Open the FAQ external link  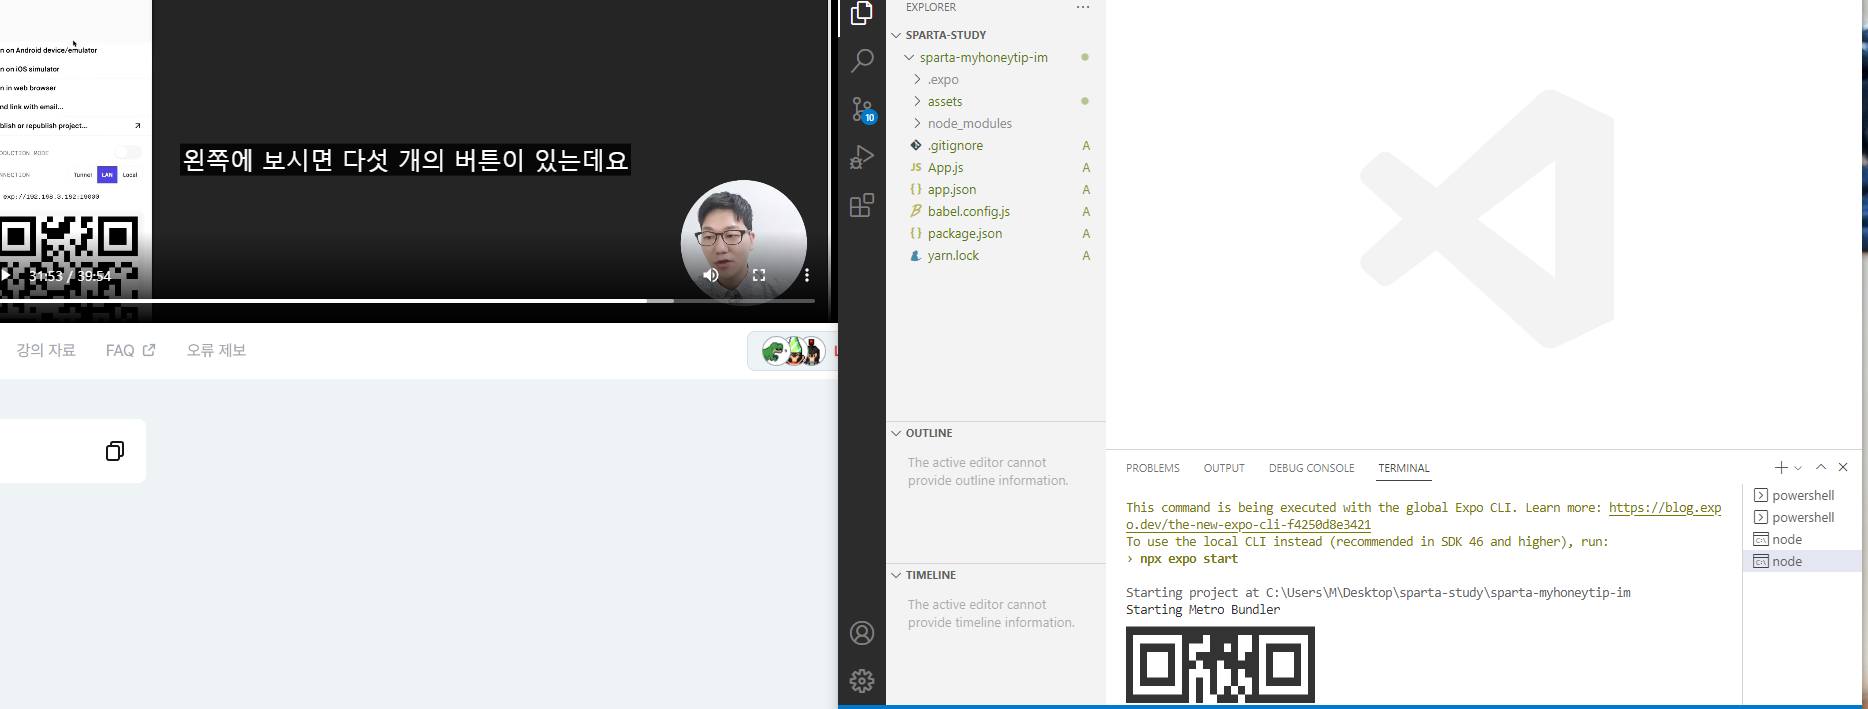pos(130,350)
